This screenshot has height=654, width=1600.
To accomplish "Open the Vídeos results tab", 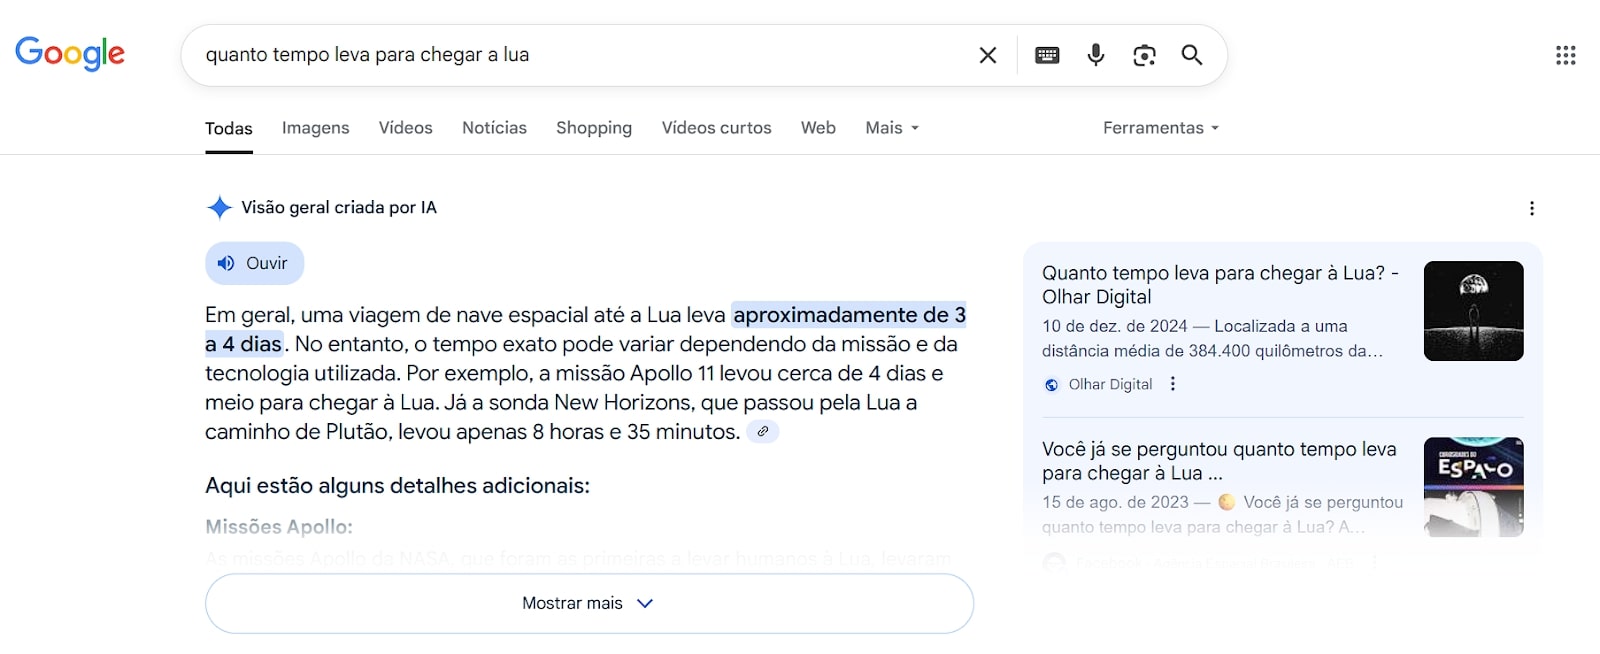I will (406, 128).
